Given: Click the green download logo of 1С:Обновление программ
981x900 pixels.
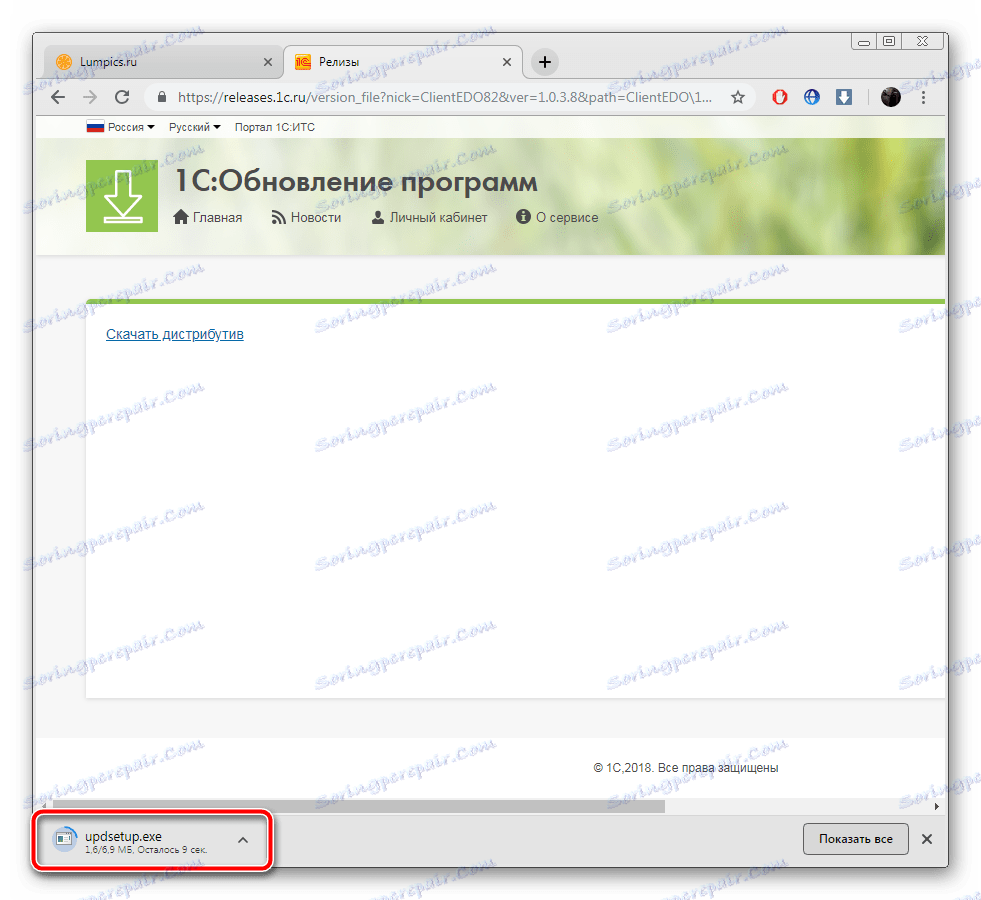Looking at the screenshot, I should (122, 196).
